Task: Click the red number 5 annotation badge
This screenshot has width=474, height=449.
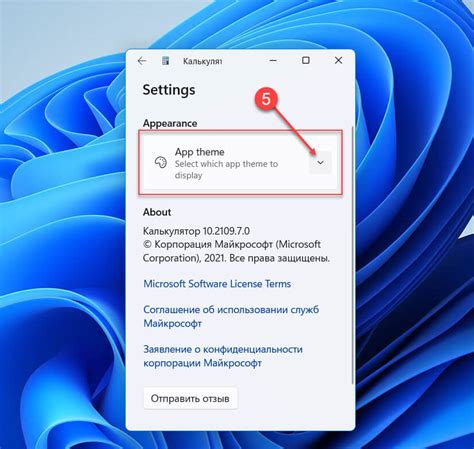Action: (266, 99)
